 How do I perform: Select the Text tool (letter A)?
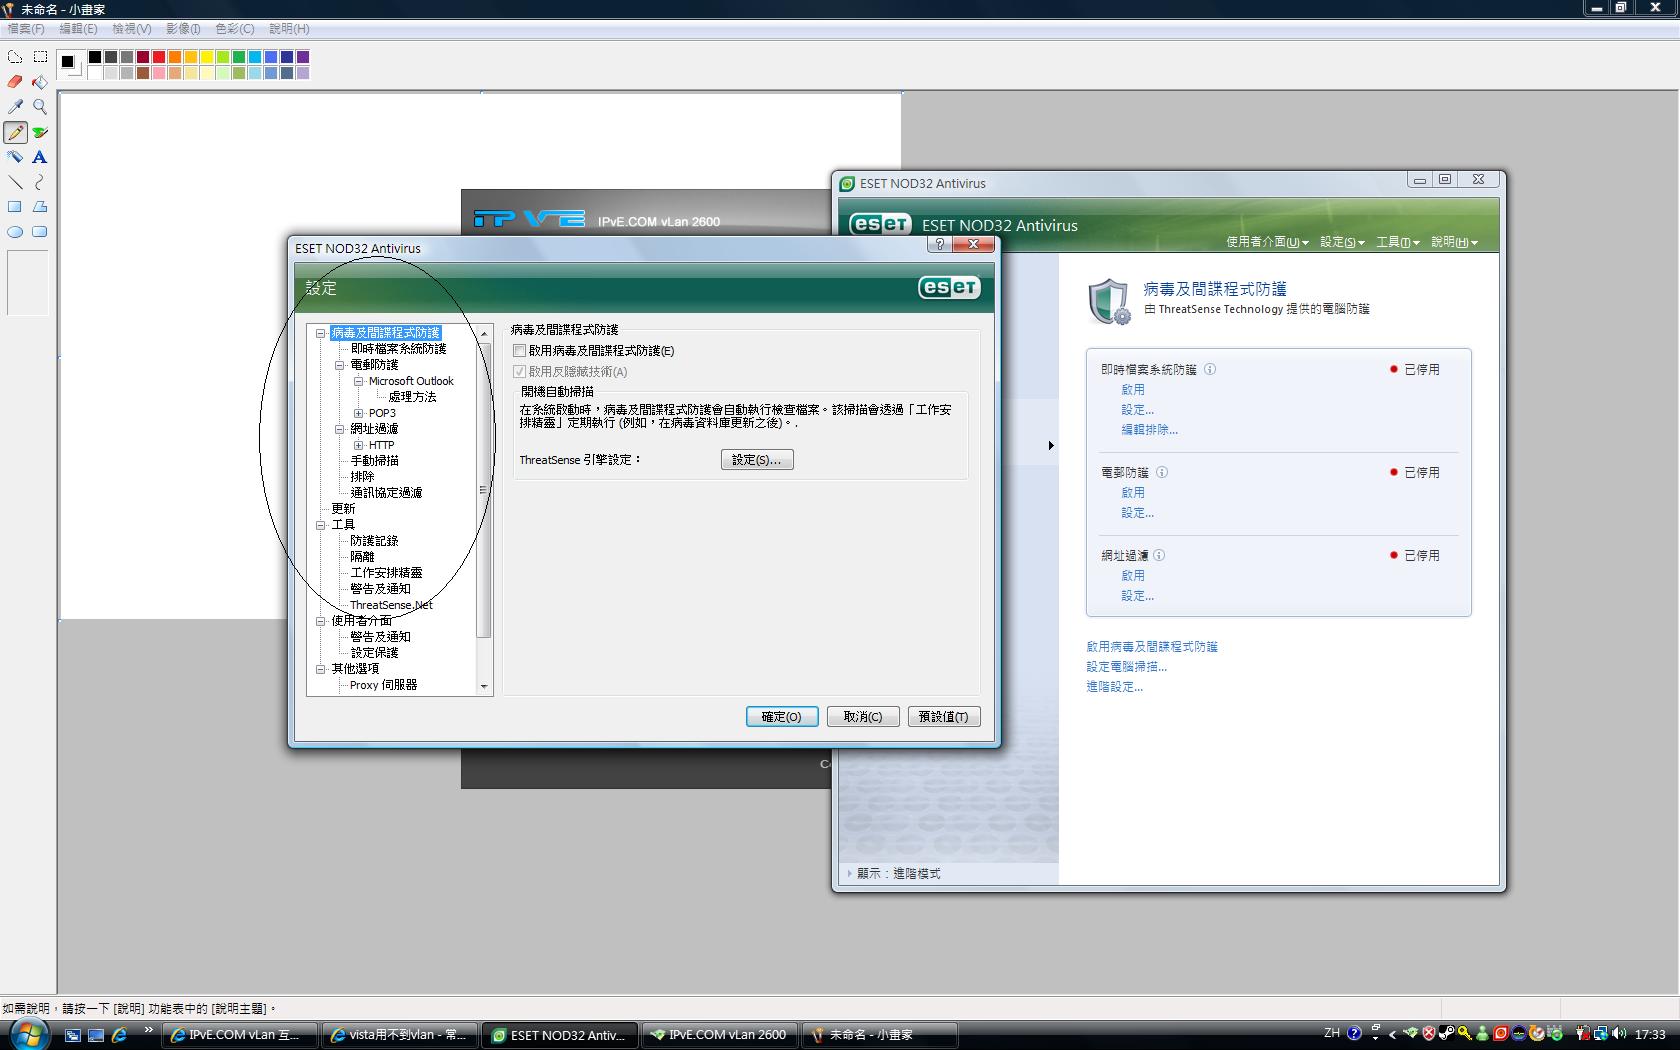point(40,157)
